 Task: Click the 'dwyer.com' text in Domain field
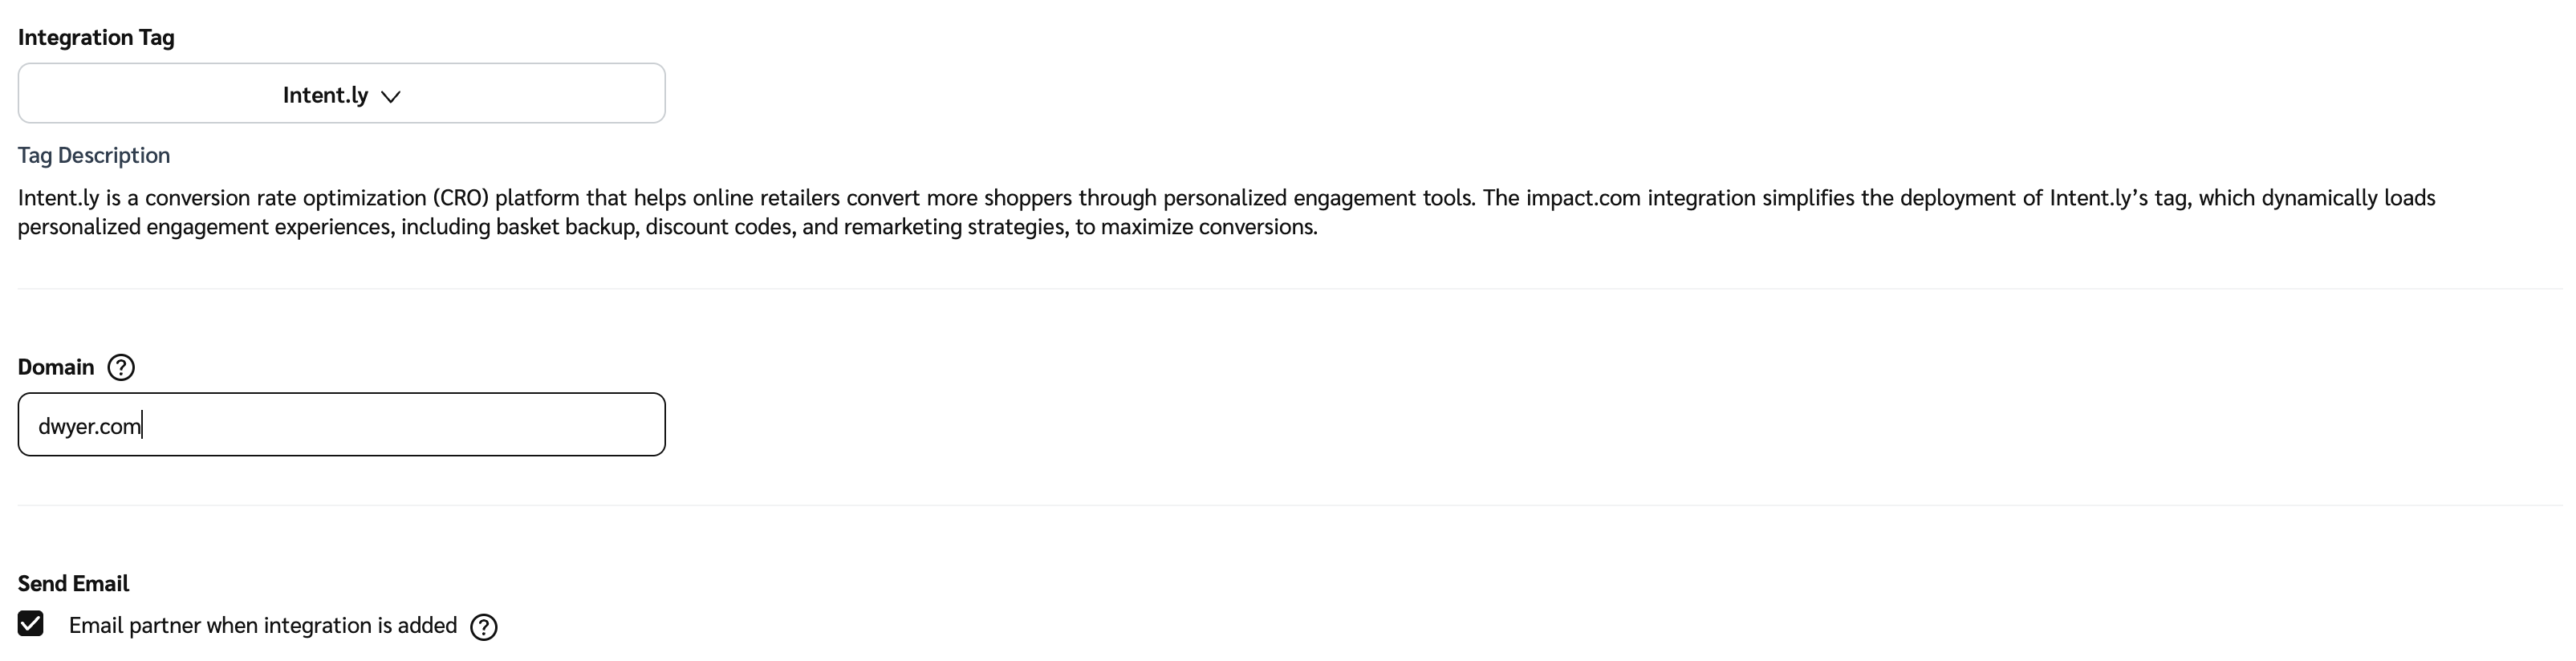tap(89, 427)
